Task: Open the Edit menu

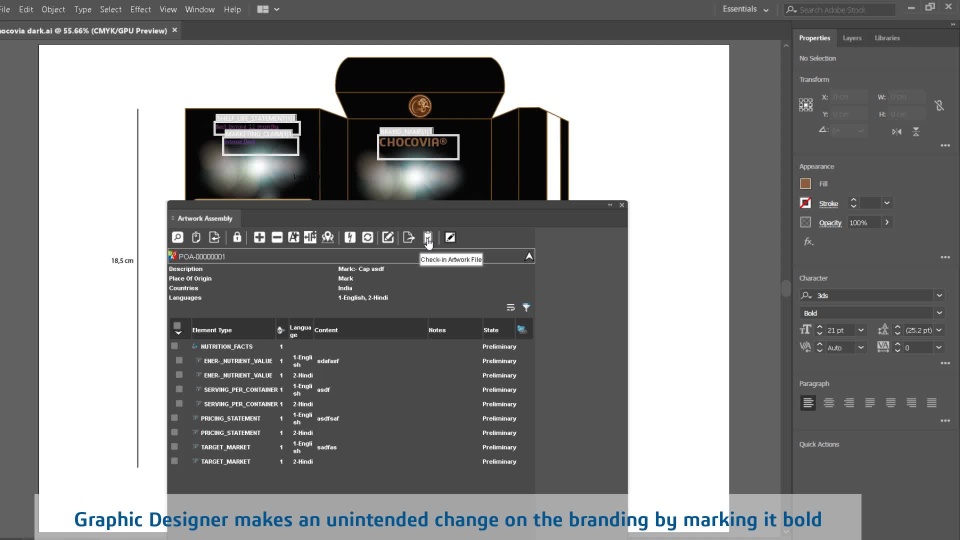Action: coord(26,9)
